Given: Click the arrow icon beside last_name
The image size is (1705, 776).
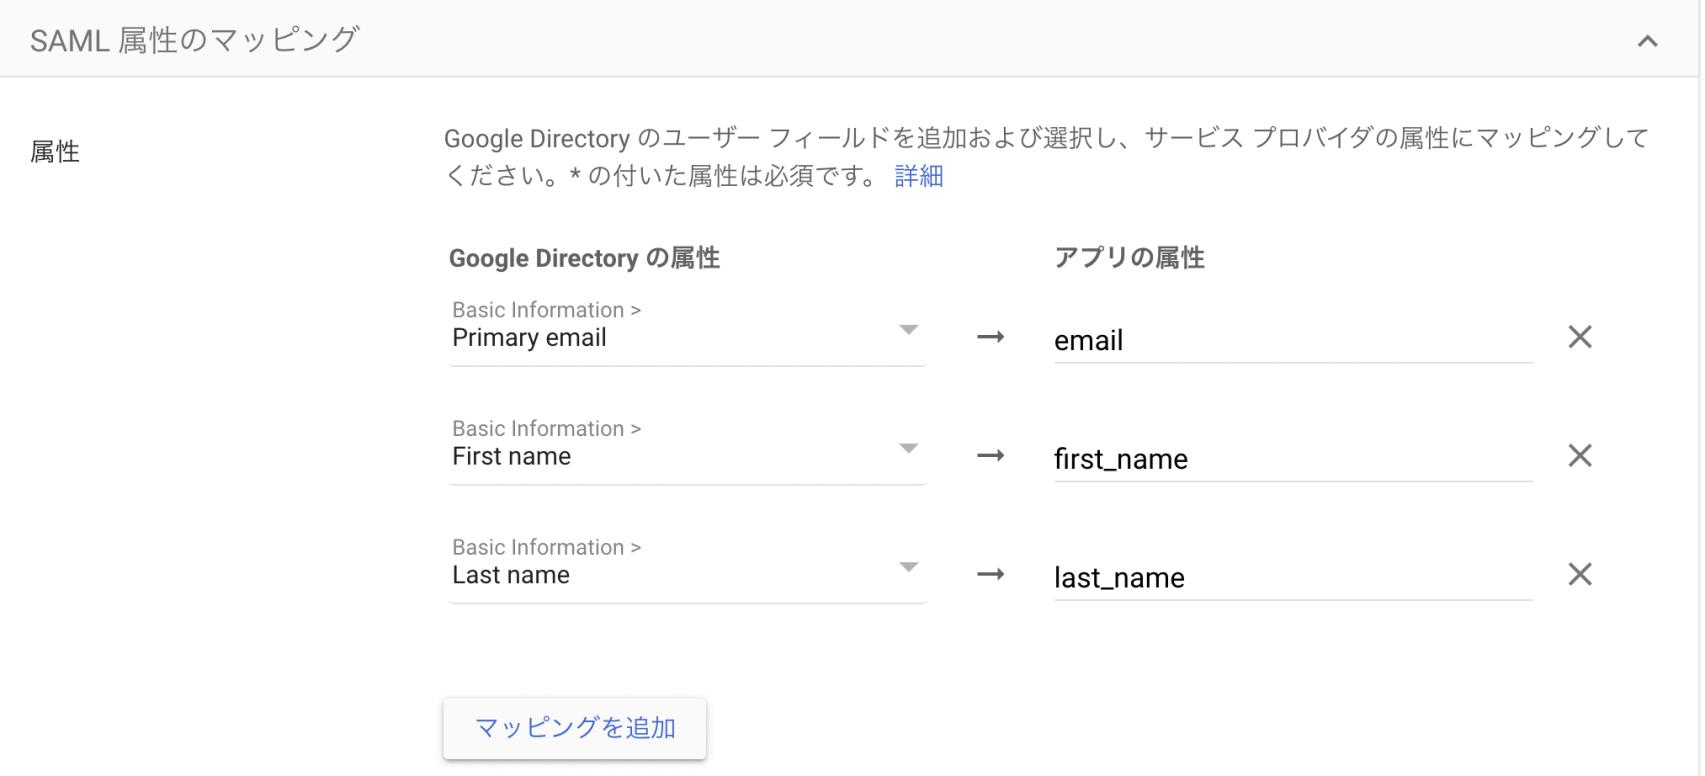Looking at the screenshot, I should pos(990,574).
